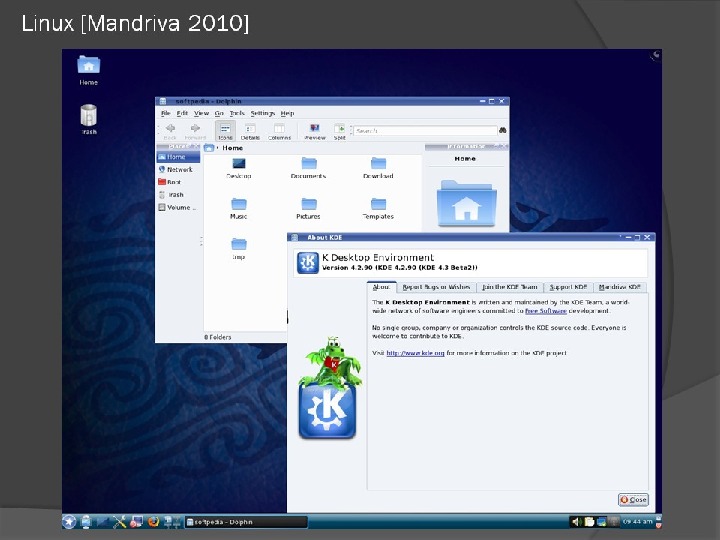Open the breadcrumb arrow before Home
Image resolution: width=720 pixels, height=540 pixels.
[218, 148]
